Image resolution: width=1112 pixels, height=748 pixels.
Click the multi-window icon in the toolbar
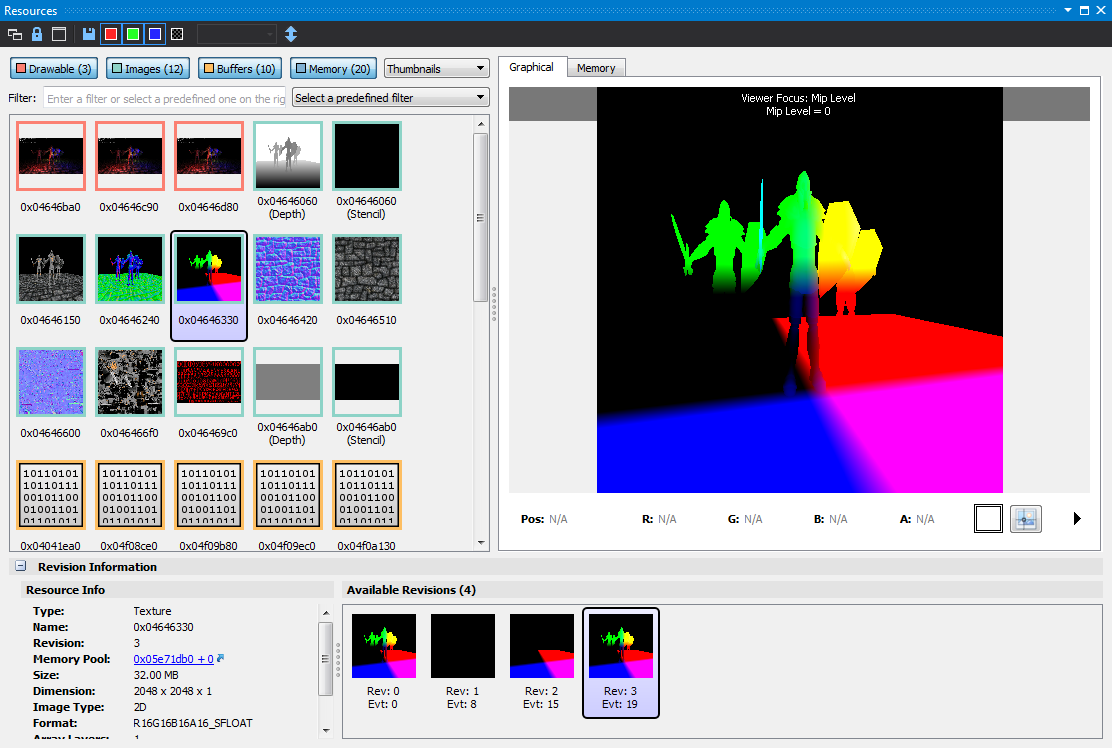15,34
